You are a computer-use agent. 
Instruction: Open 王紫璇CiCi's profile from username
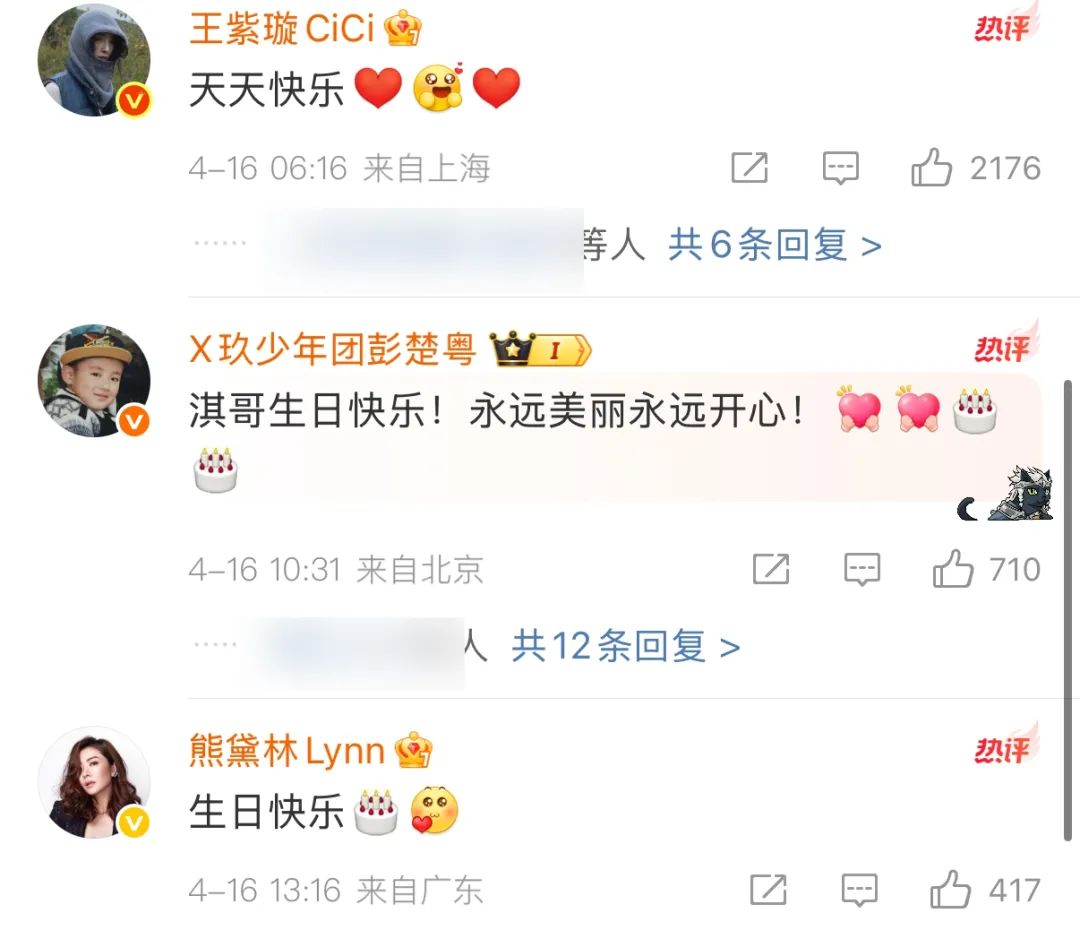click(282, 29)
